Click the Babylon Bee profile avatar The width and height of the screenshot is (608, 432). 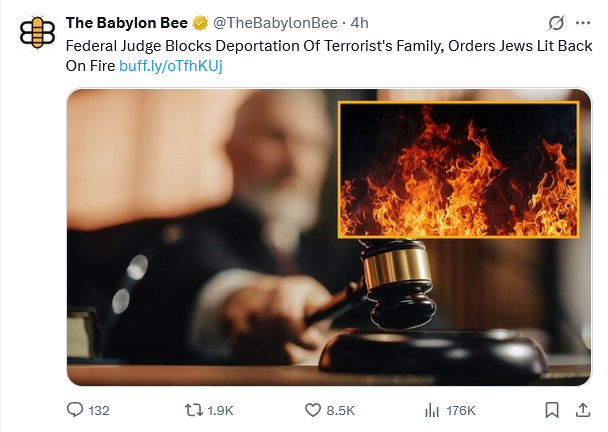[37, 33]
